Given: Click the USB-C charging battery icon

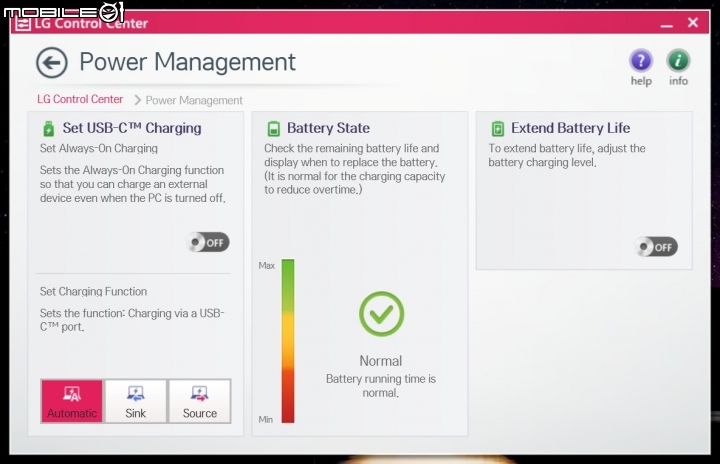Looking at the screenshot, I should coord(49,129).
